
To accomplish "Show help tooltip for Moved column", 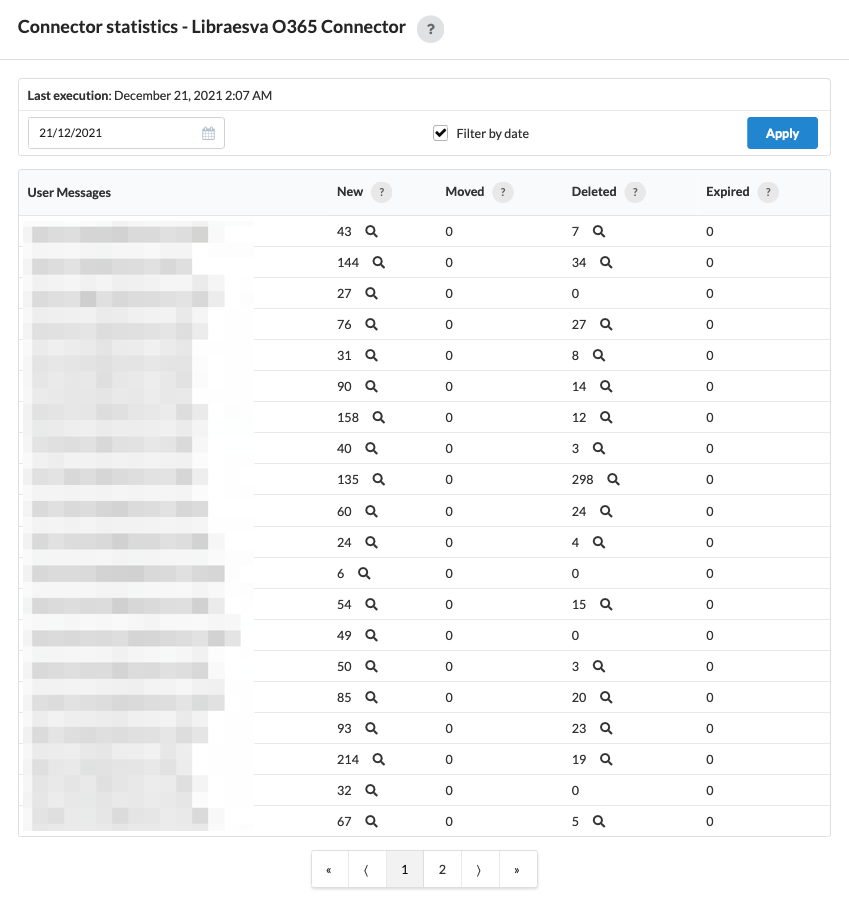I will [x=503, y=192].
